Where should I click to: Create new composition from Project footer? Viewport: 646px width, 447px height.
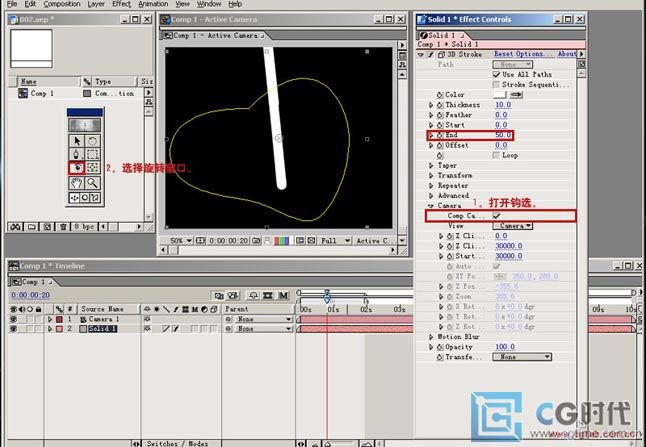[47, 227]
